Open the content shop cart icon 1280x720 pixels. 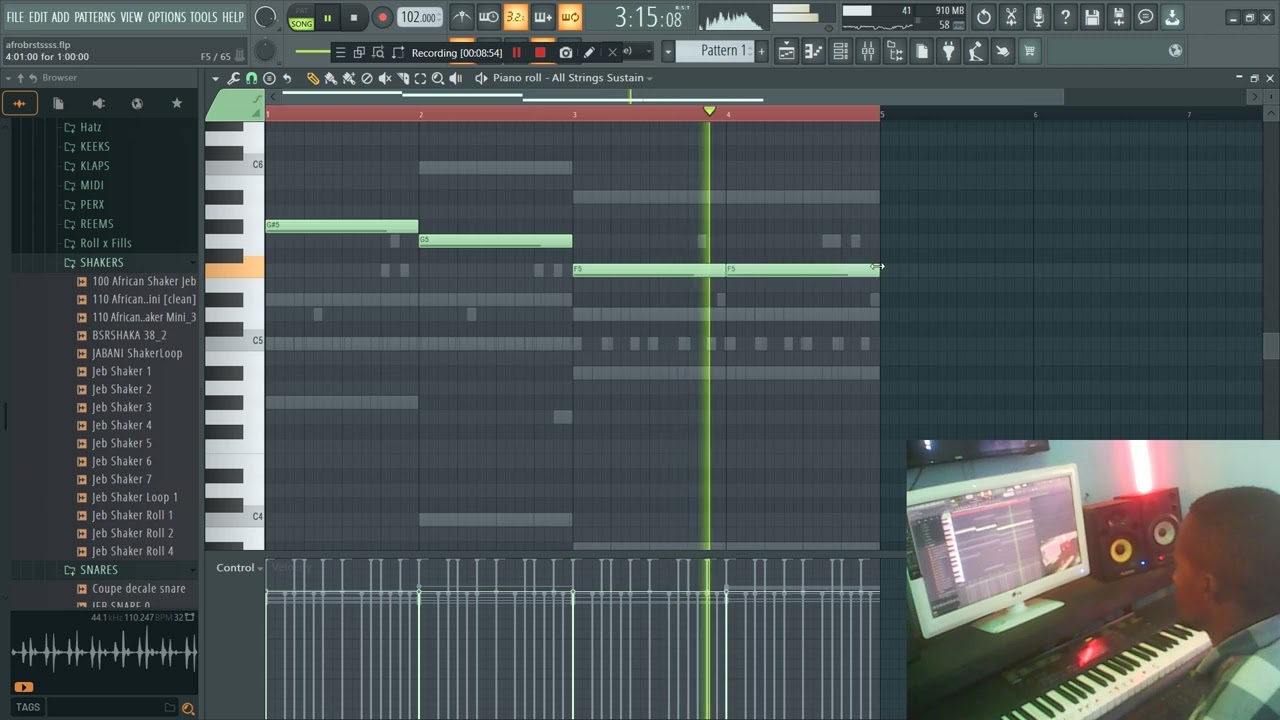pos(1029,51)
